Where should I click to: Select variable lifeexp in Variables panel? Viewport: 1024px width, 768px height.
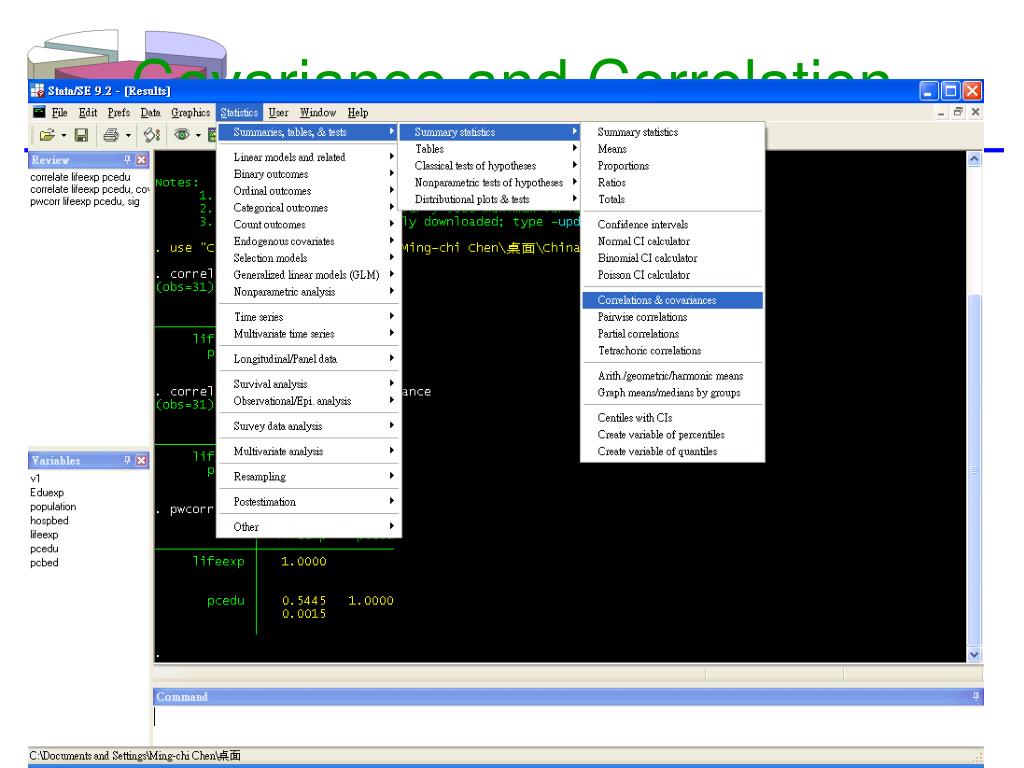point(44,534)
